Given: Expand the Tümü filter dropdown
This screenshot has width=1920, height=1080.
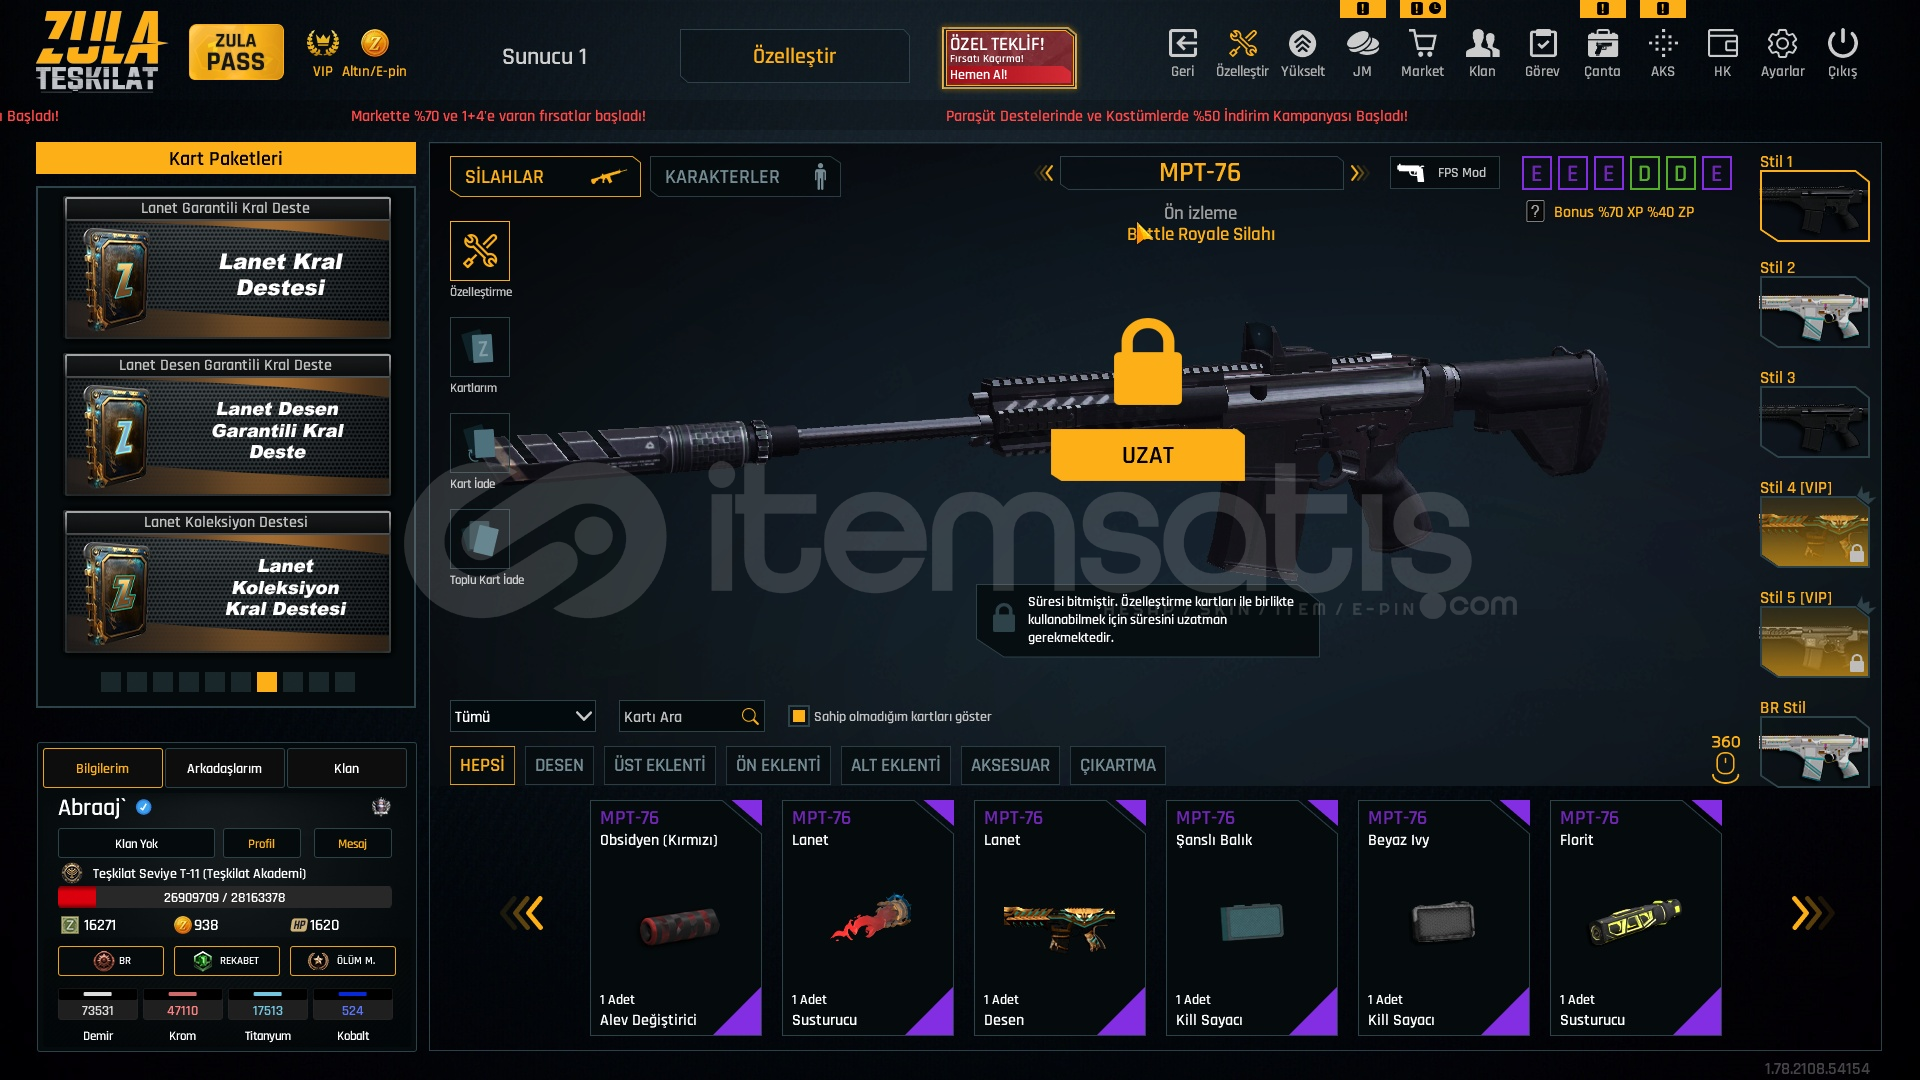Looking at the screenshot, I should tap(522, 716).
